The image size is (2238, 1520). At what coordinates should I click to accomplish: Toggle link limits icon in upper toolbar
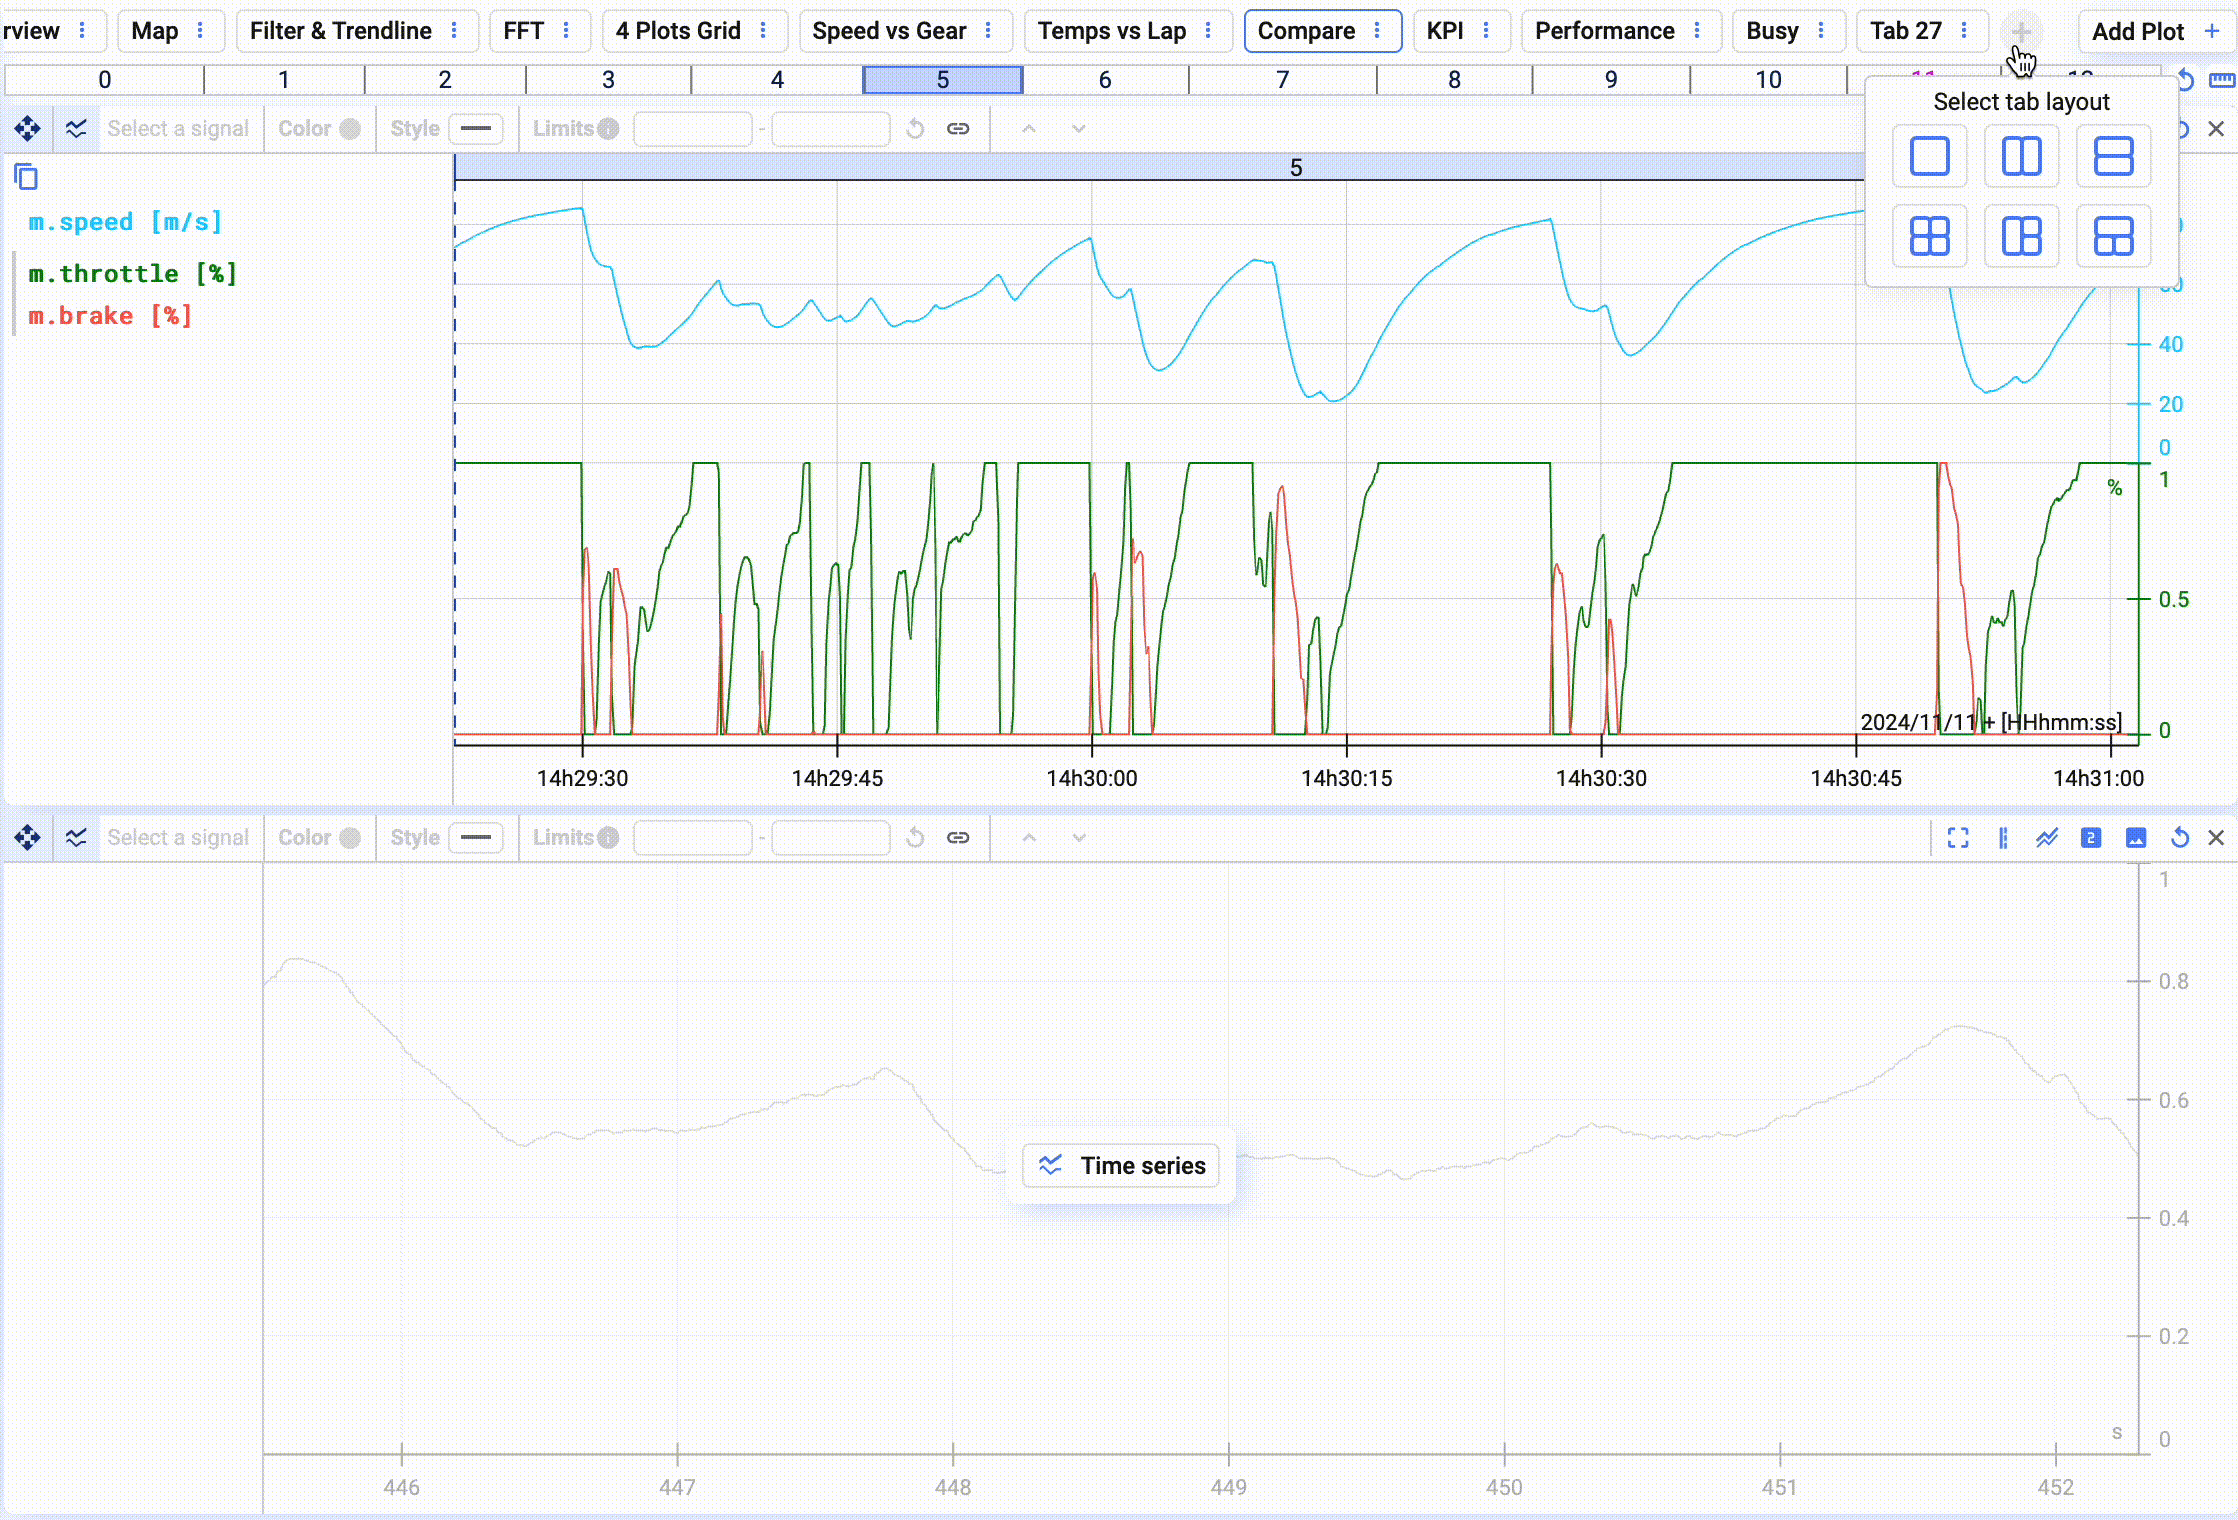958,129
